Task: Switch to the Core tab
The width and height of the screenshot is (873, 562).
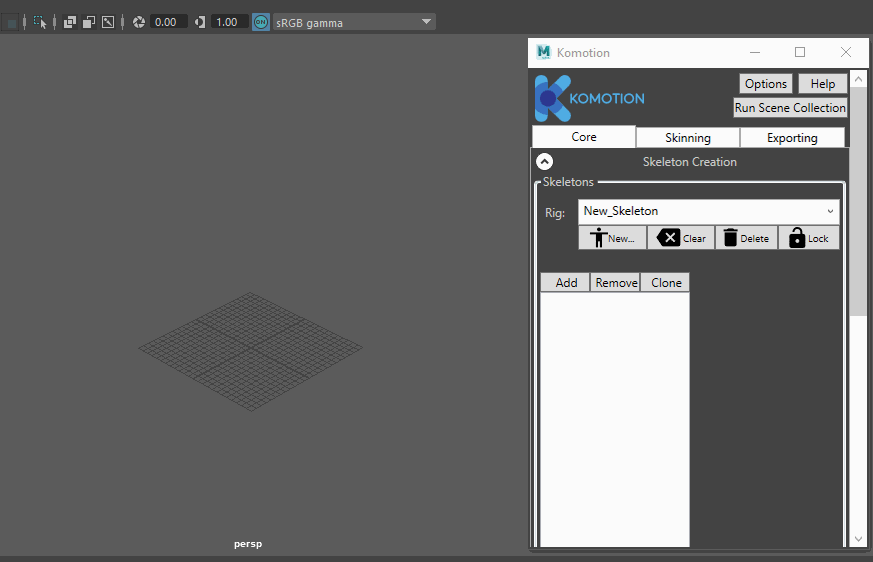Action: click(583, 137)
